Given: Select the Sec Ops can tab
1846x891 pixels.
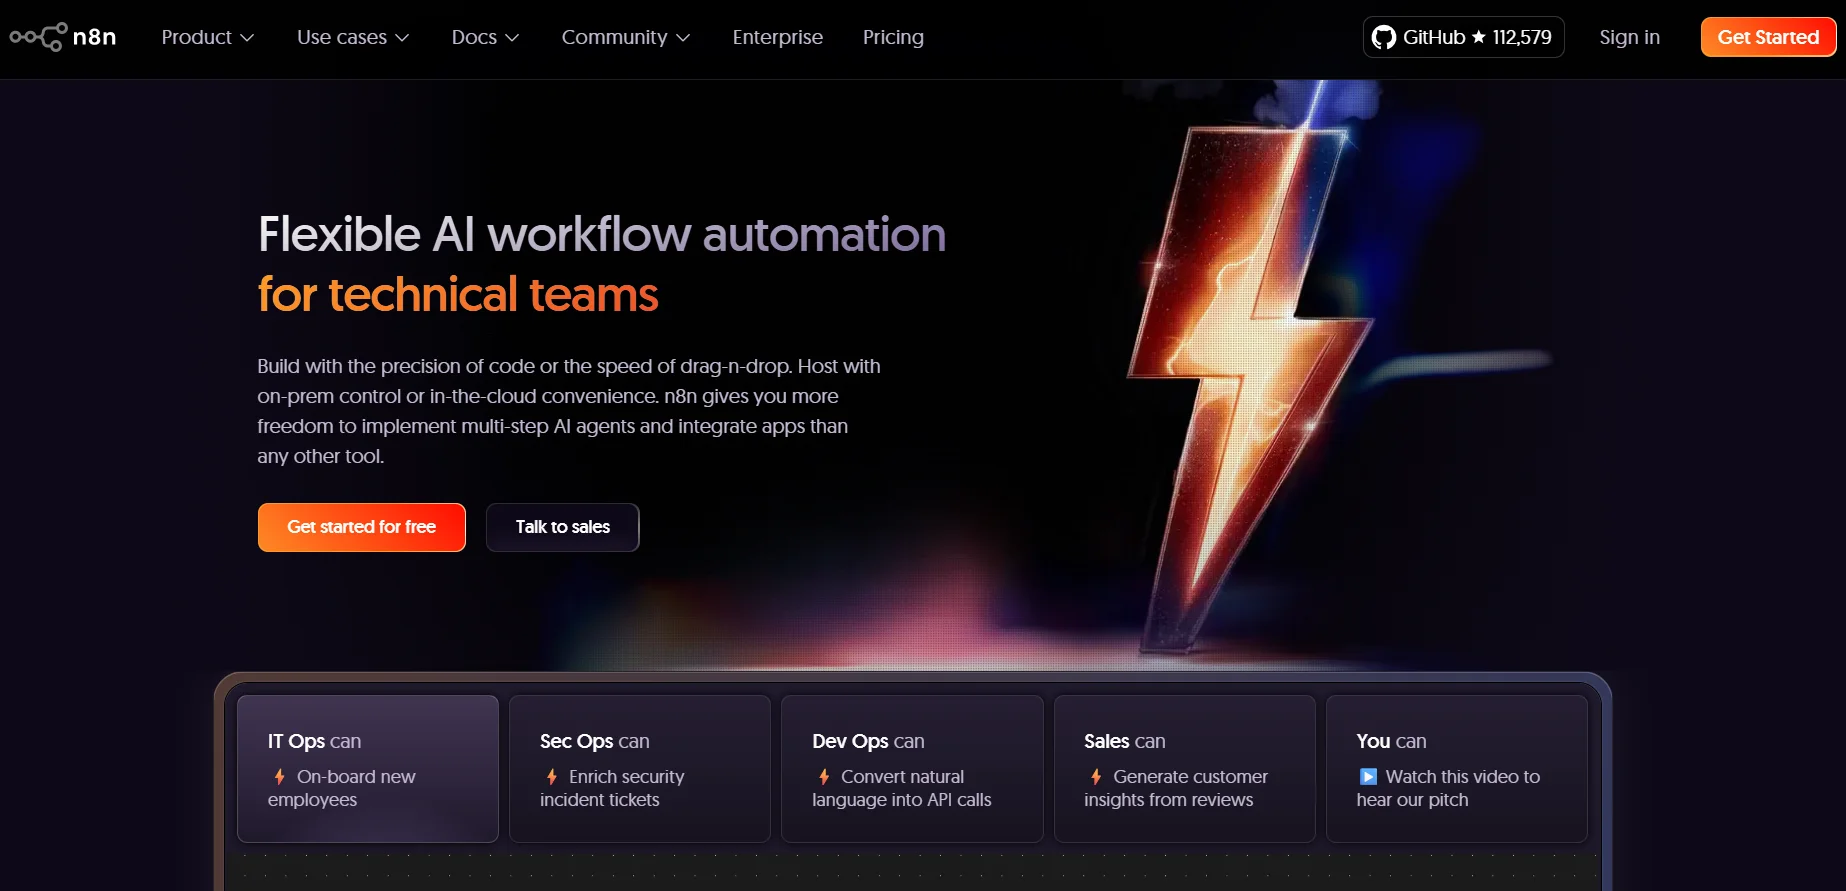Looking at the screenshot, I should coord(639,768).
